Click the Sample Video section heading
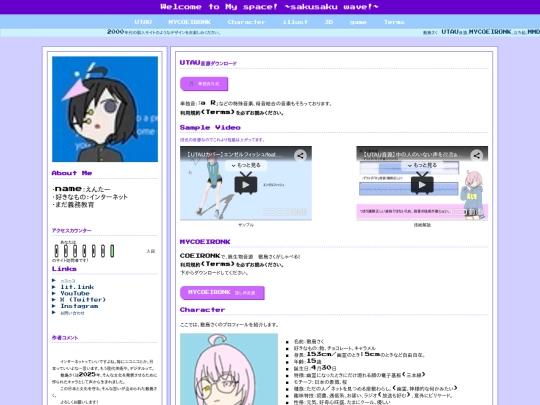540x405 pixels. [x=210, y=127]
